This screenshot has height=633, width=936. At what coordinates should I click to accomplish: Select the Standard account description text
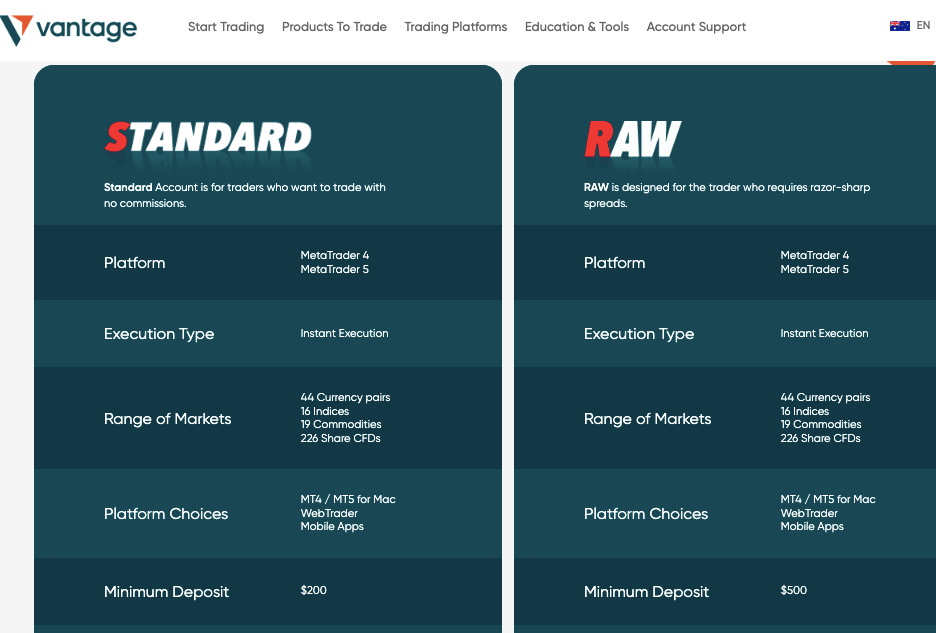coord(245,195)
